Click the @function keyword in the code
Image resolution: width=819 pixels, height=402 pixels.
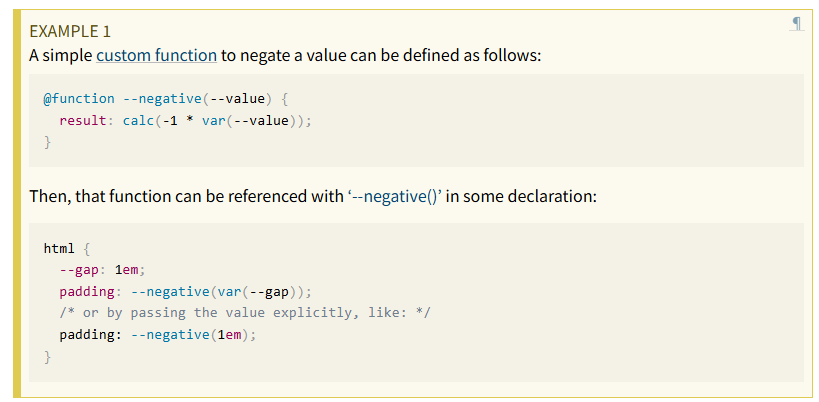coord(79,98)
